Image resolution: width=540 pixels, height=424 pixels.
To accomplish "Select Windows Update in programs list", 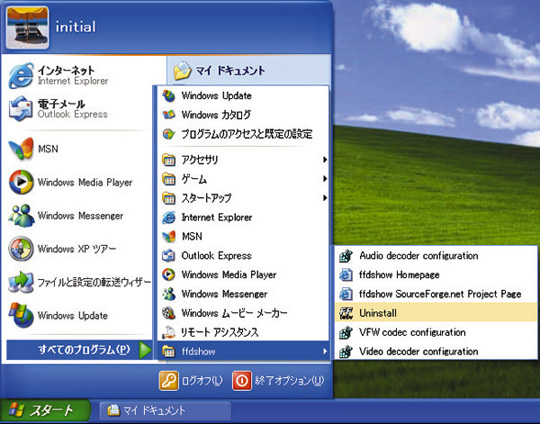I will point(243,96).
